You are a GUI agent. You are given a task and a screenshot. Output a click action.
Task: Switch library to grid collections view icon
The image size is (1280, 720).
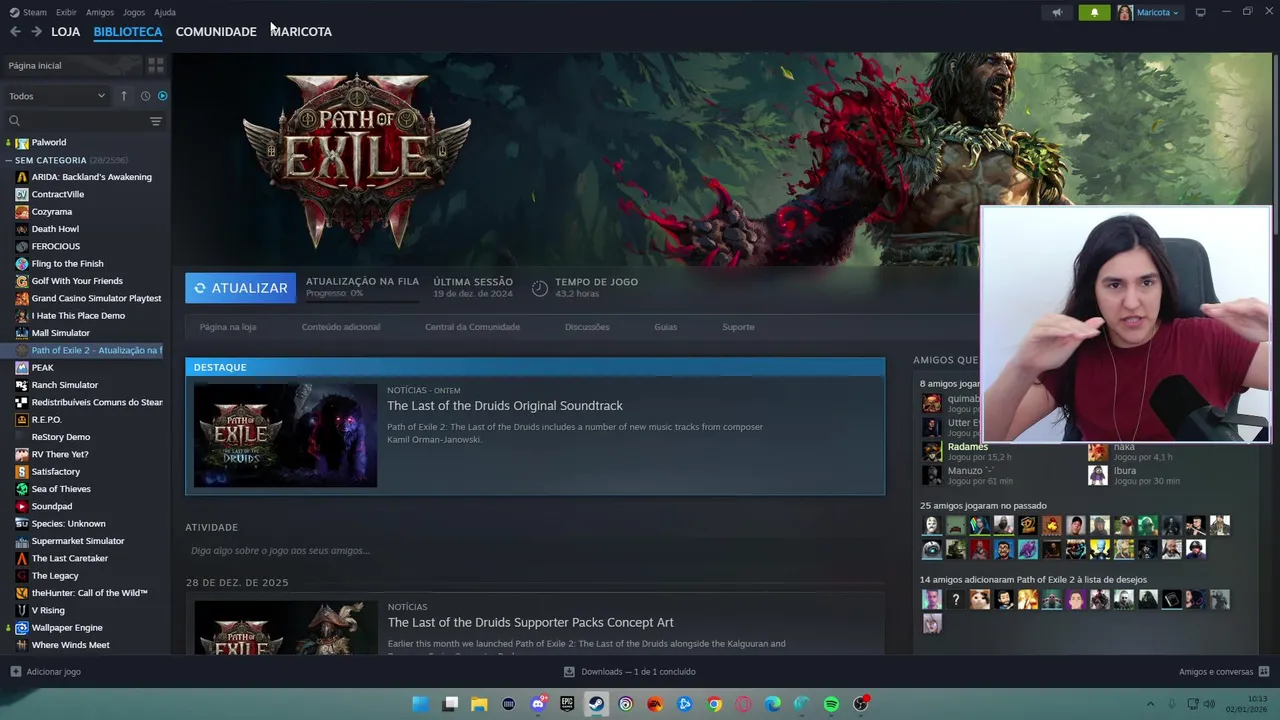point(155,65)
